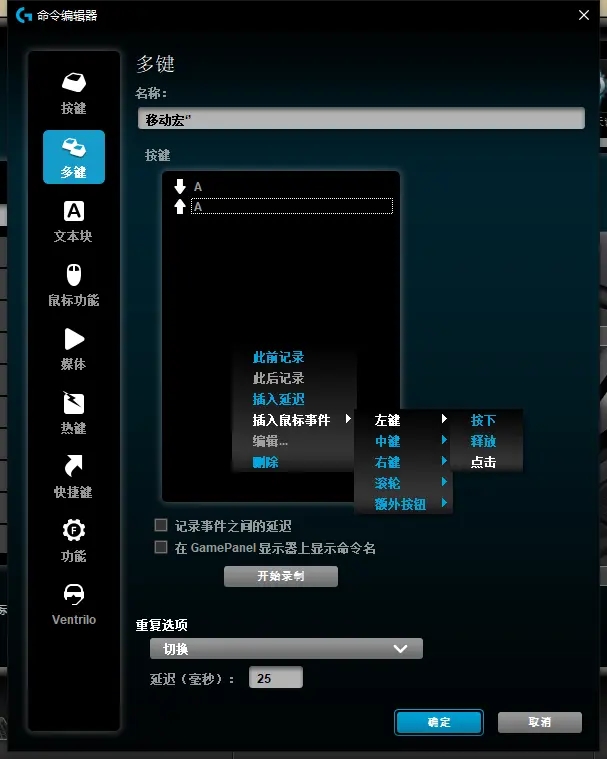Toggle the GamePanel 显示命令名 checkbox

161,547
